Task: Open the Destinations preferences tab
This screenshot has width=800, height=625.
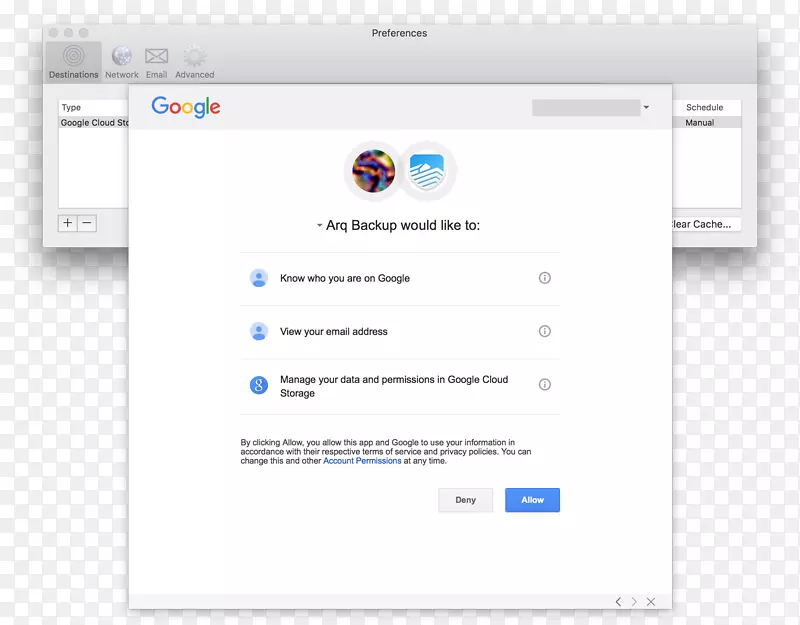Action: tap(73, 62)
